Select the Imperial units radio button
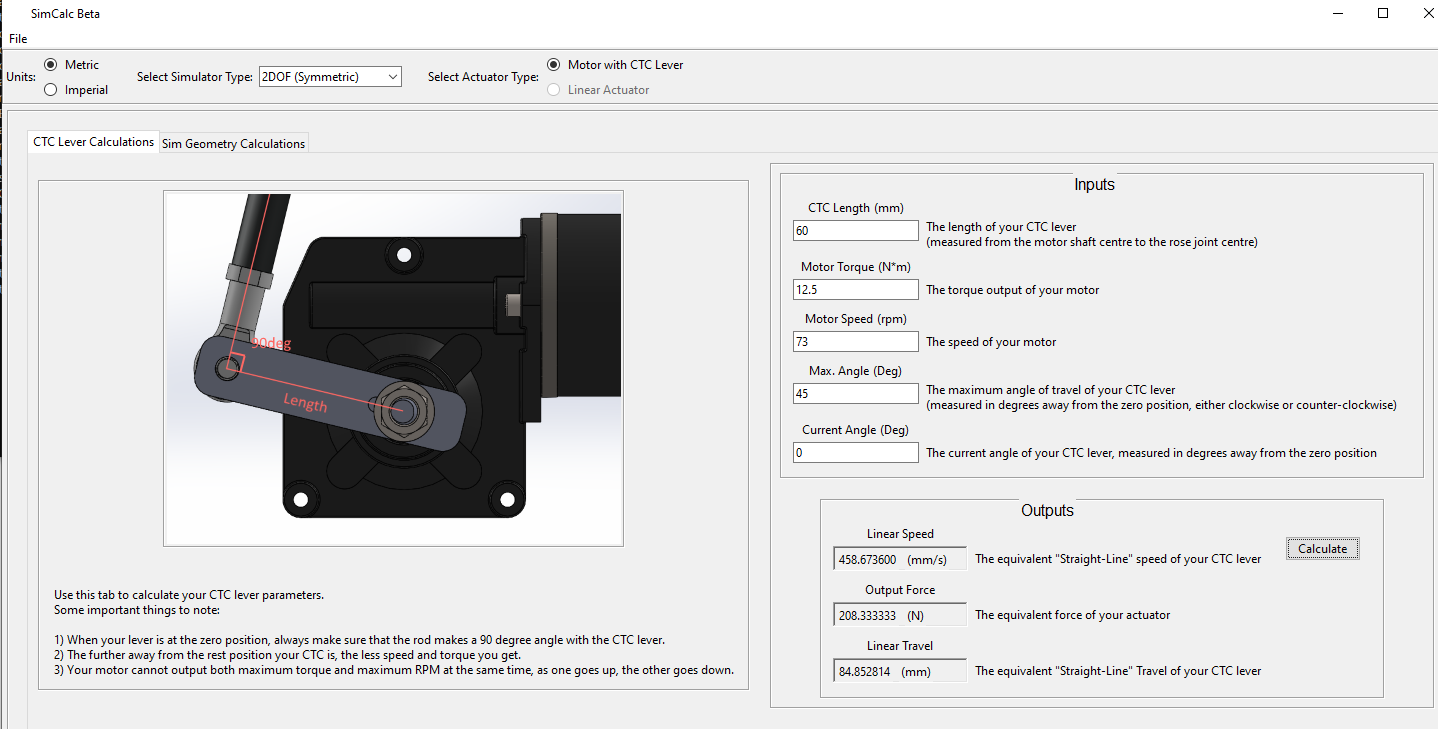The width and height of the screenshot is (1438, 729). [51, 90]
